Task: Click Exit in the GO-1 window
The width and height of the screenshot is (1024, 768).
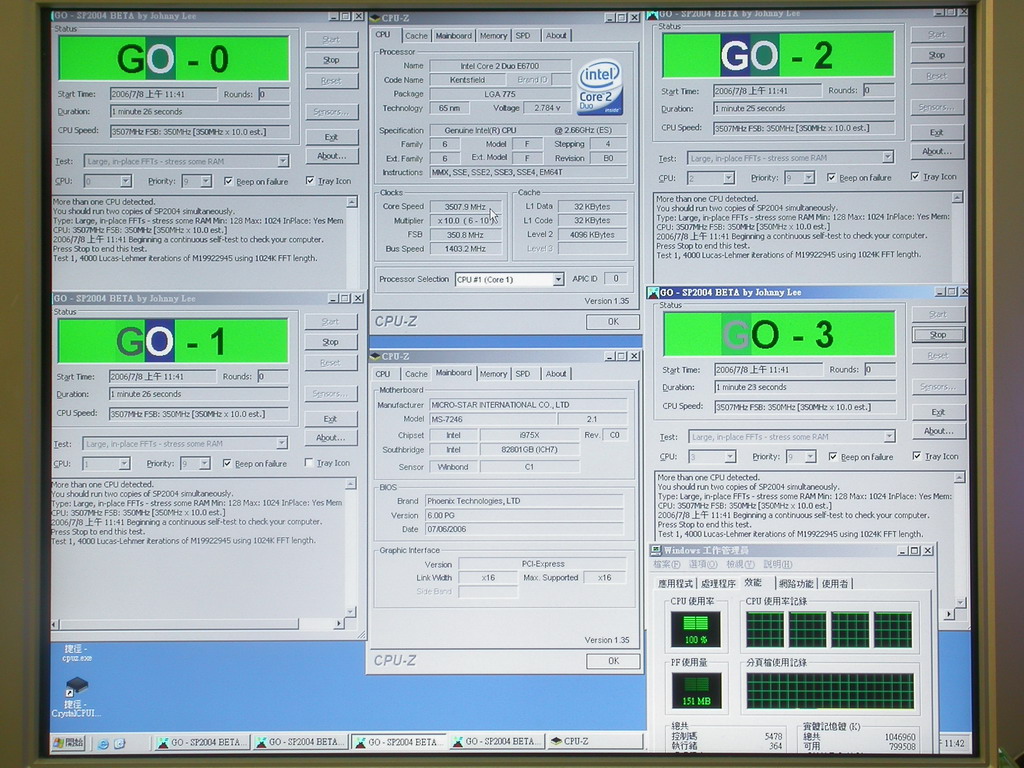Action: point(330,419)
